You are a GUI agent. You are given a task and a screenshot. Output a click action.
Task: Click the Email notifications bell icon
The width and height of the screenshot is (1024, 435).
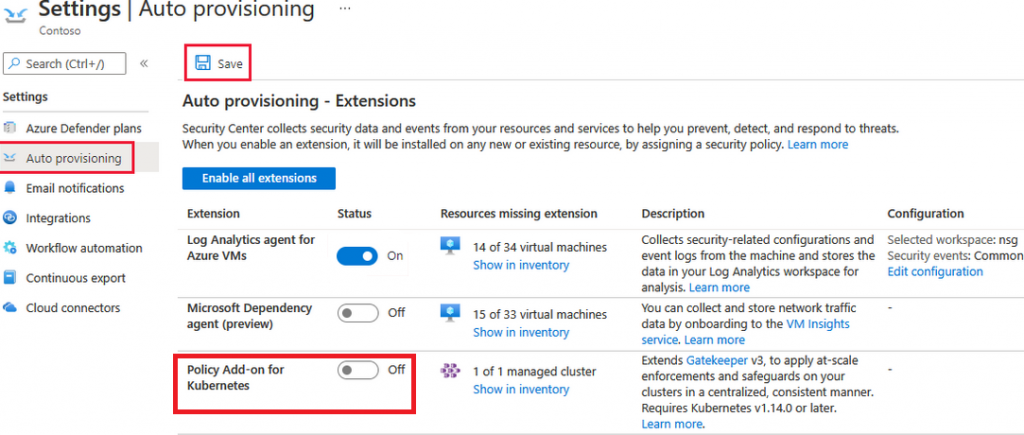click(x=11, y=188)
